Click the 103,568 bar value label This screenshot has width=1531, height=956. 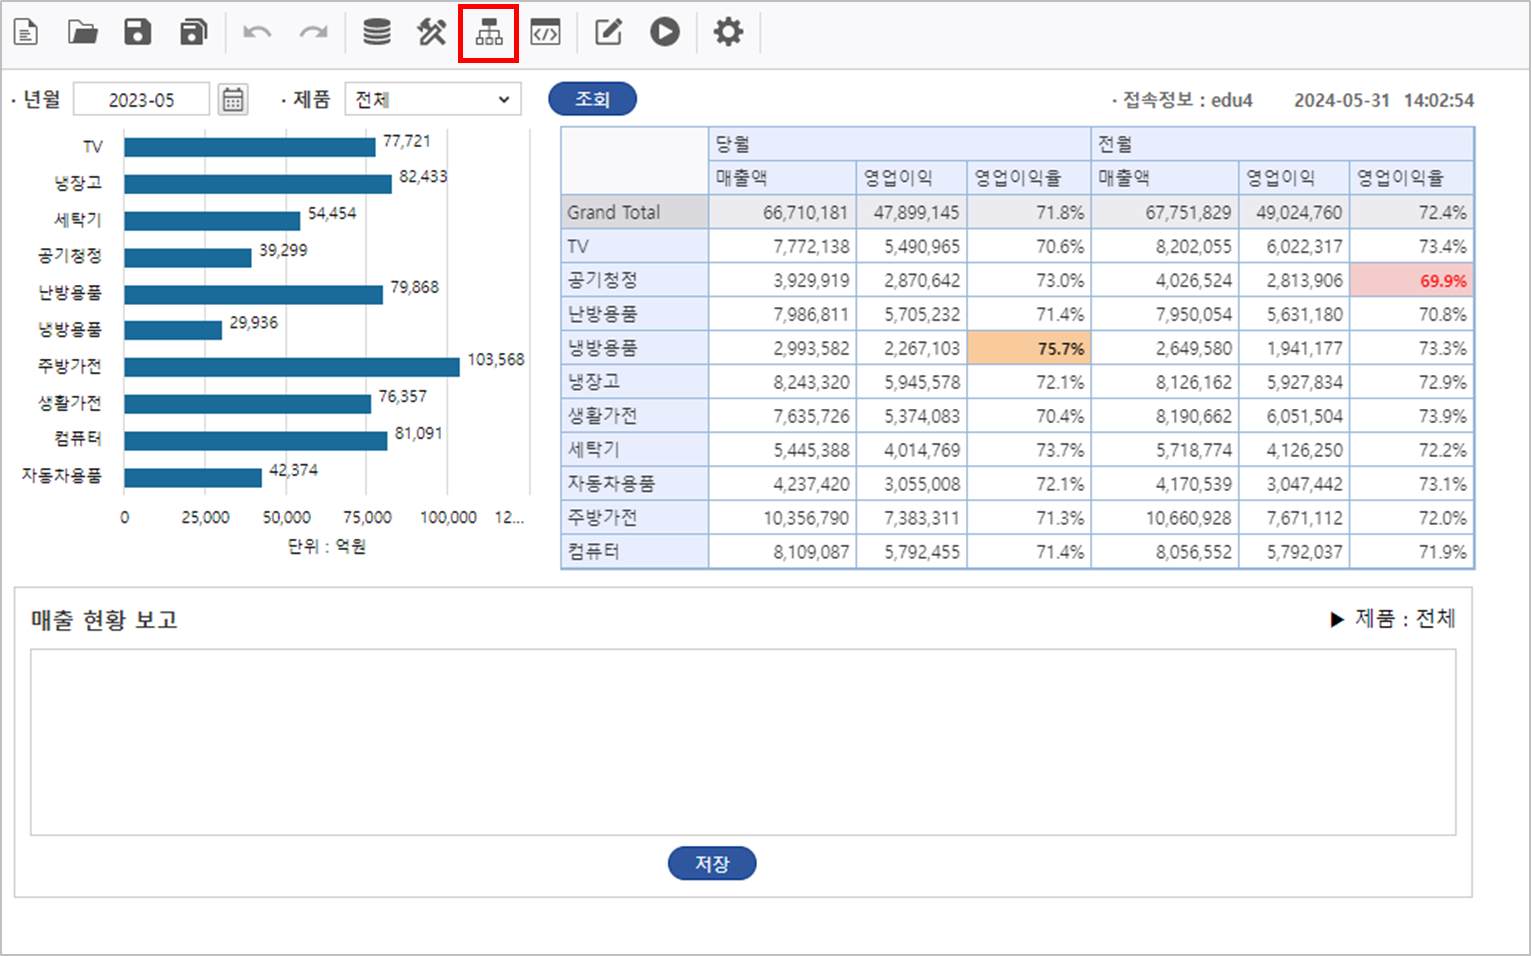coord(496,359)
